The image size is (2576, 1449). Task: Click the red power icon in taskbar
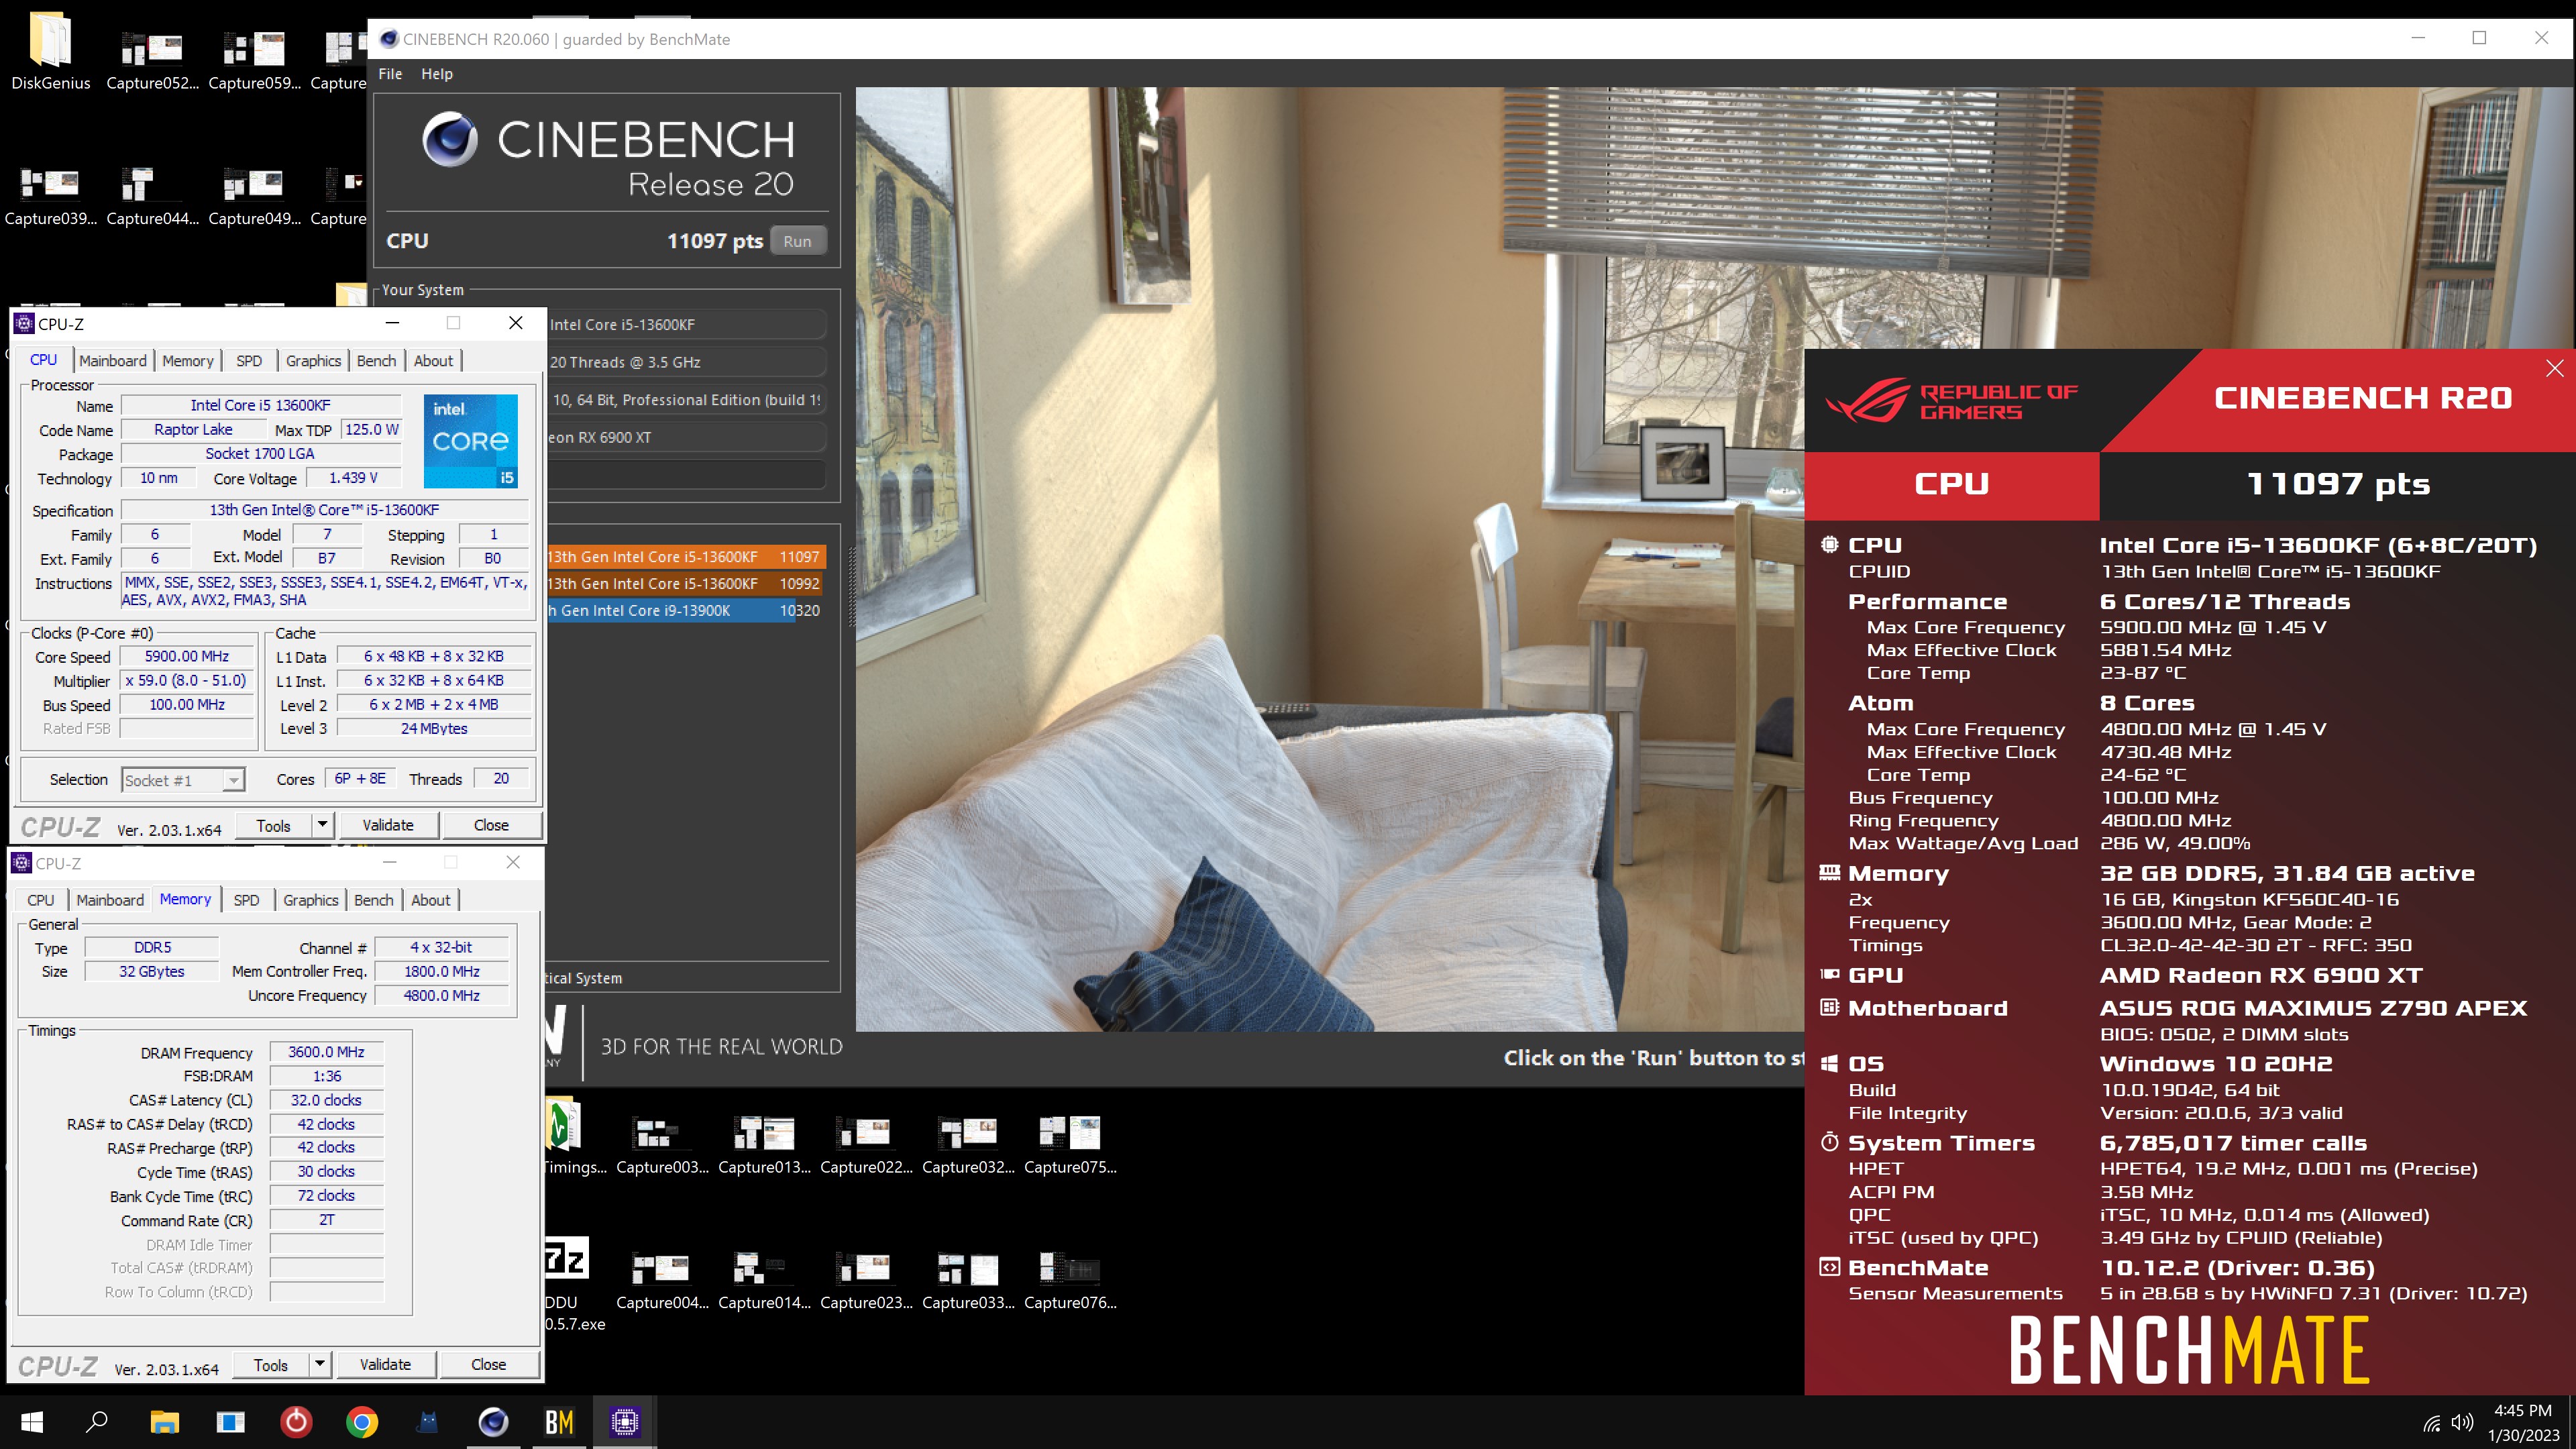click(x=296, y=1422)
